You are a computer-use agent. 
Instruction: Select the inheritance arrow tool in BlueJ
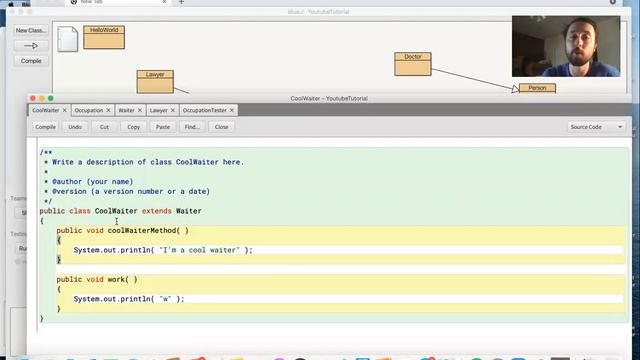tap(31, 46)
